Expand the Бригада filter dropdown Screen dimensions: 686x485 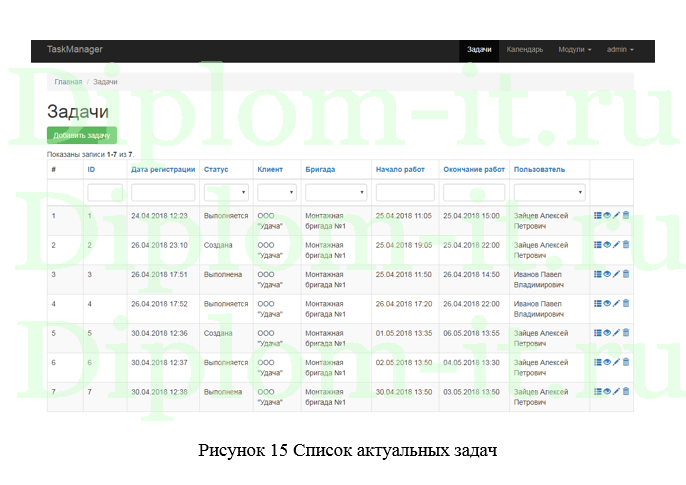click(335, 192)
